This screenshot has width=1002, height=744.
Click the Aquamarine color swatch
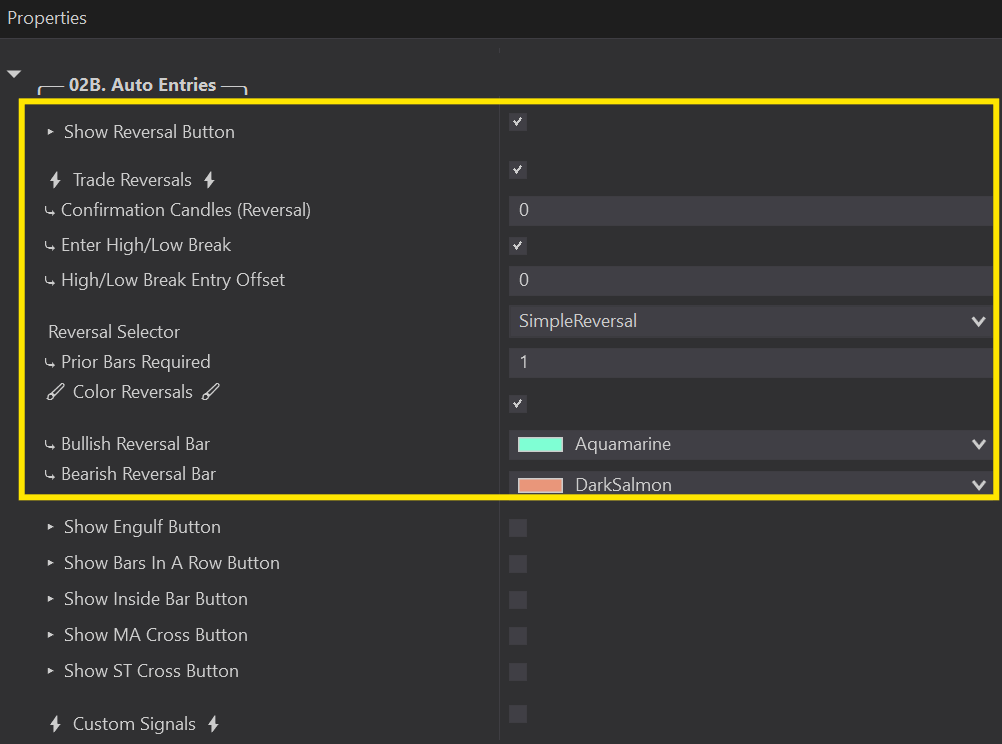540,445
